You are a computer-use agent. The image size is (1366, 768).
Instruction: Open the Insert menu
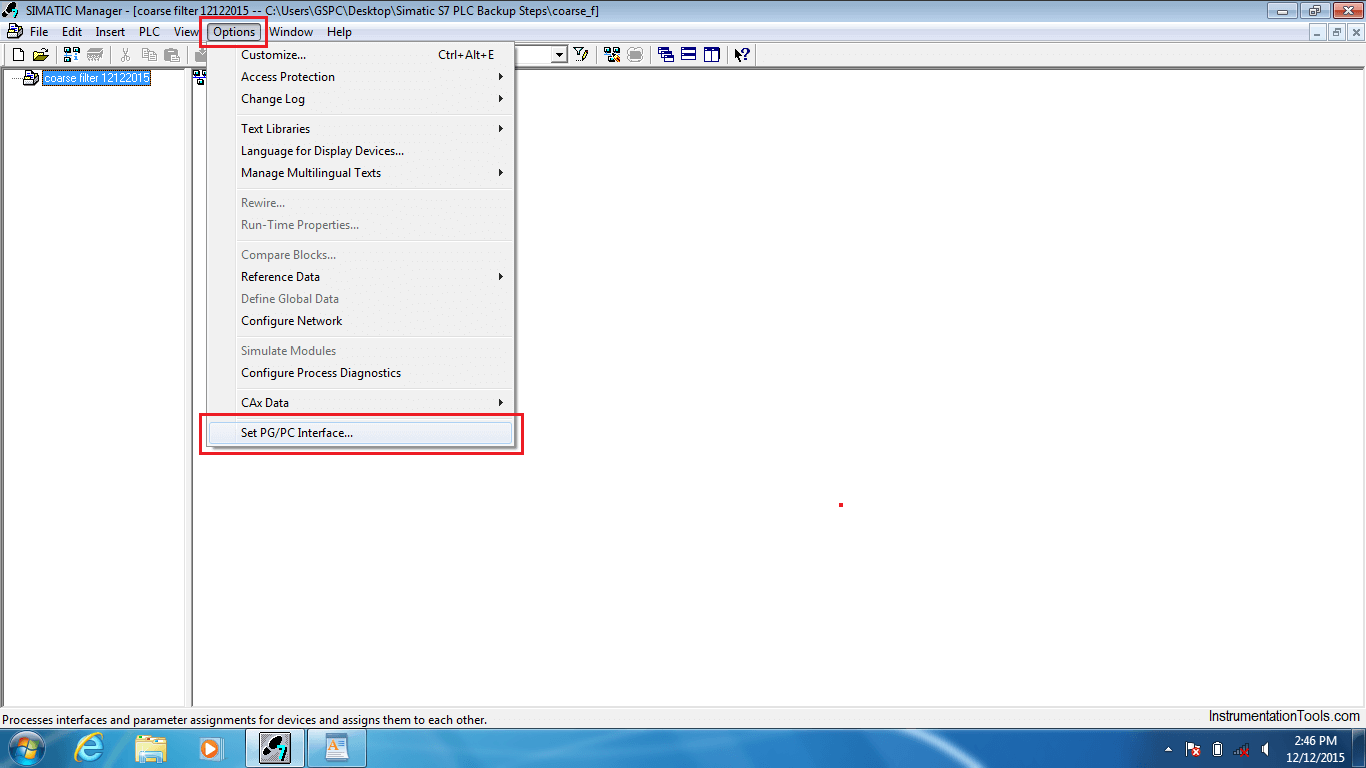tap(110, 32)
